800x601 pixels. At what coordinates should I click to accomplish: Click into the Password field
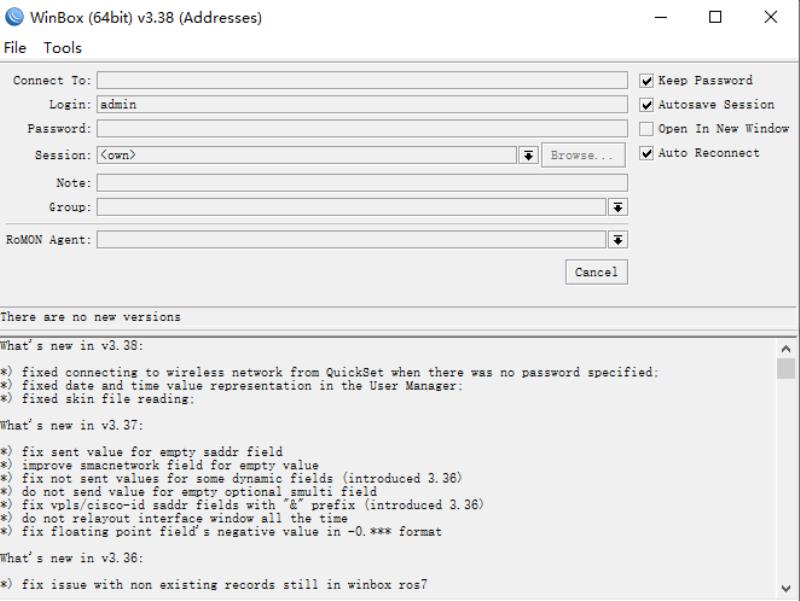pyautogui.click(x=362, y=129)
